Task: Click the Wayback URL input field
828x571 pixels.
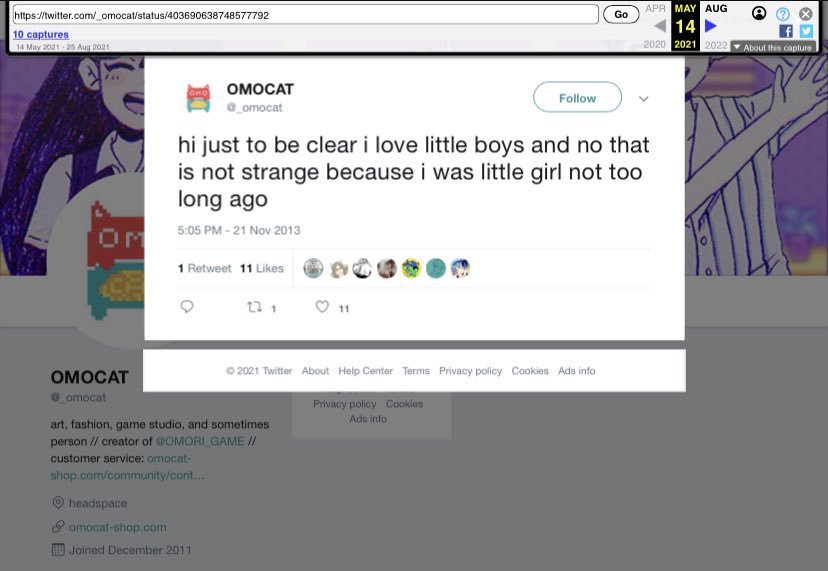Action: pos(305,15)
